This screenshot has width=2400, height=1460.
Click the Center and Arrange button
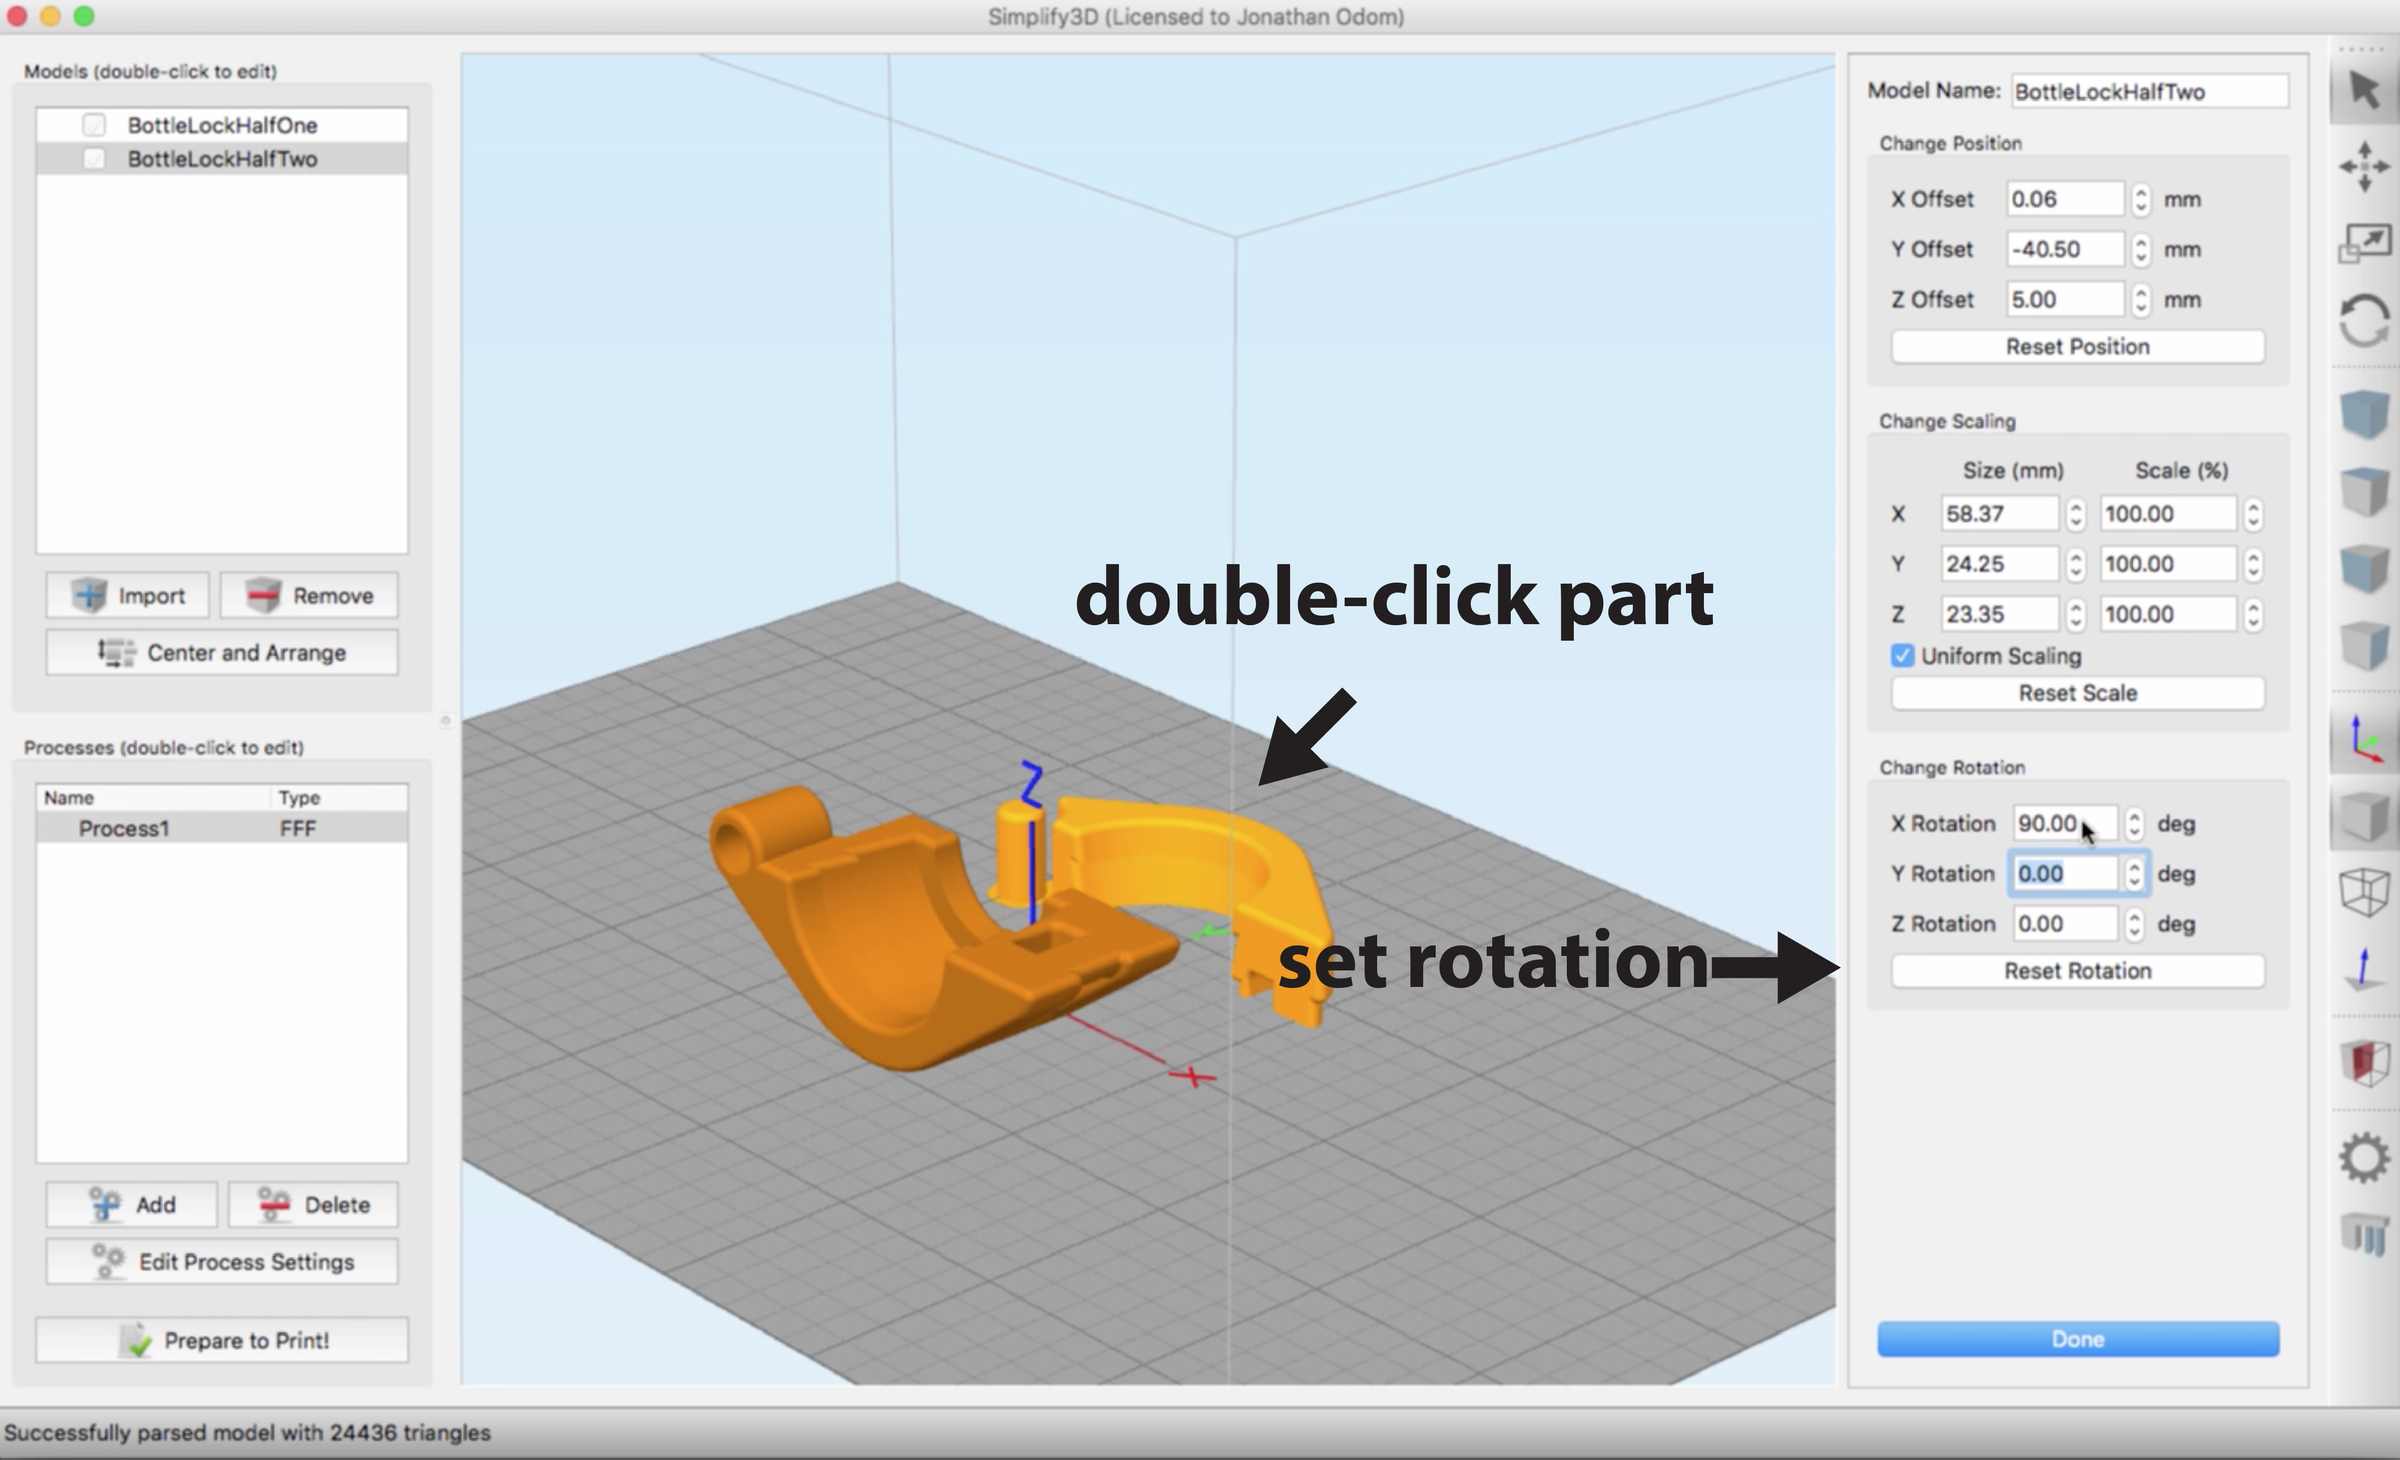pos(220,652)
